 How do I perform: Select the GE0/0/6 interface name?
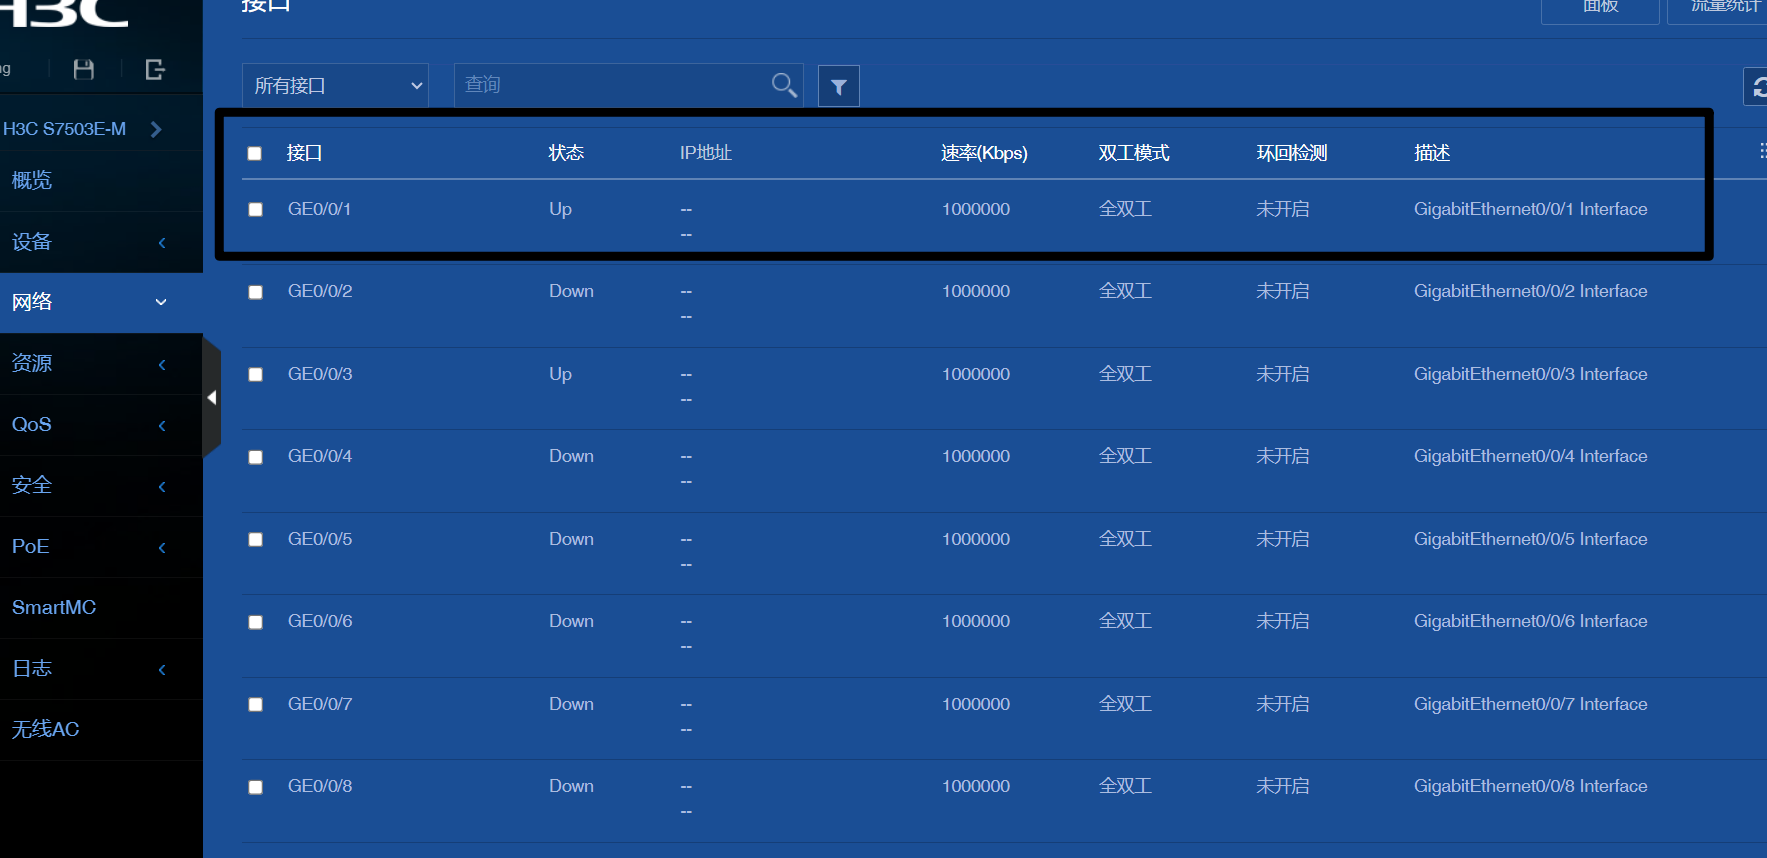[x=320, y=621]
